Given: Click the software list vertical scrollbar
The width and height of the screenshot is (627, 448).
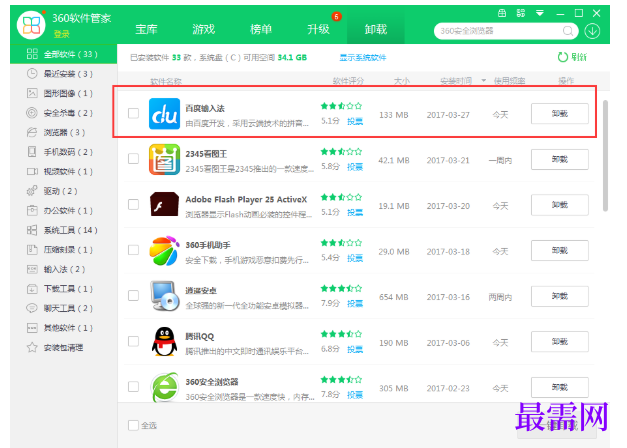Looking at the screenshot, I should click(605, 156).
